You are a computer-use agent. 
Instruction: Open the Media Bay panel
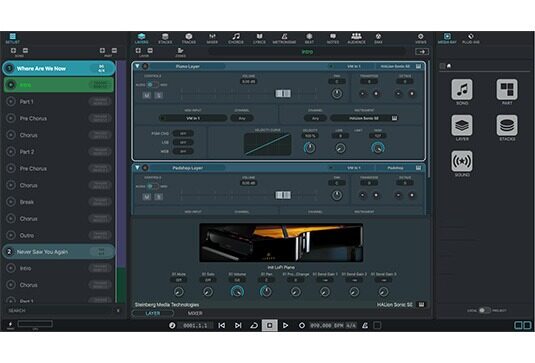447,38
